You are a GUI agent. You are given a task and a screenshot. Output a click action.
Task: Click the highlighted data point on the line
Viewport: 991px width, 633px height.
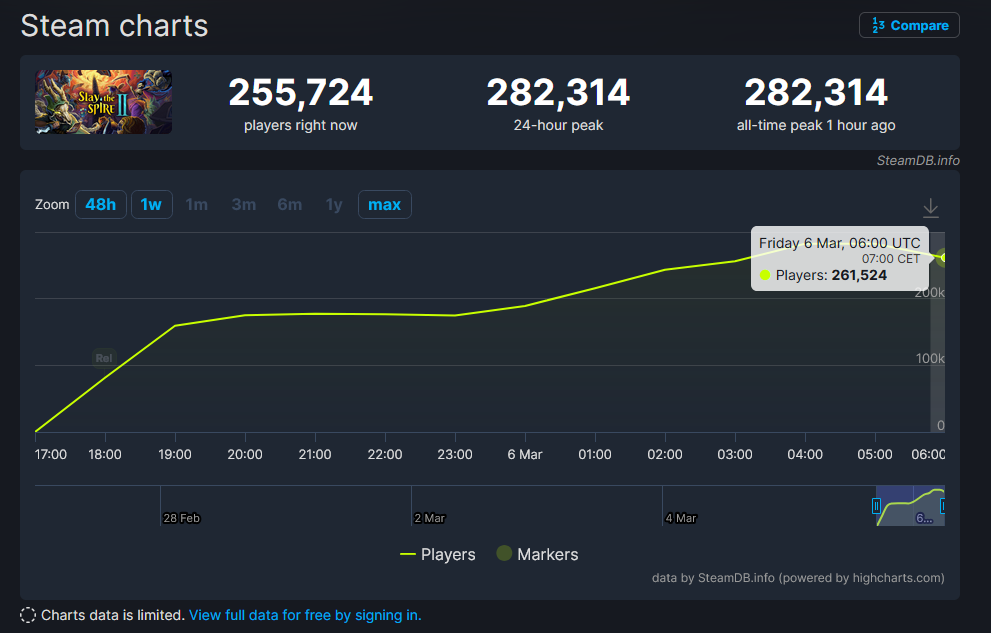tap(943, 257)
